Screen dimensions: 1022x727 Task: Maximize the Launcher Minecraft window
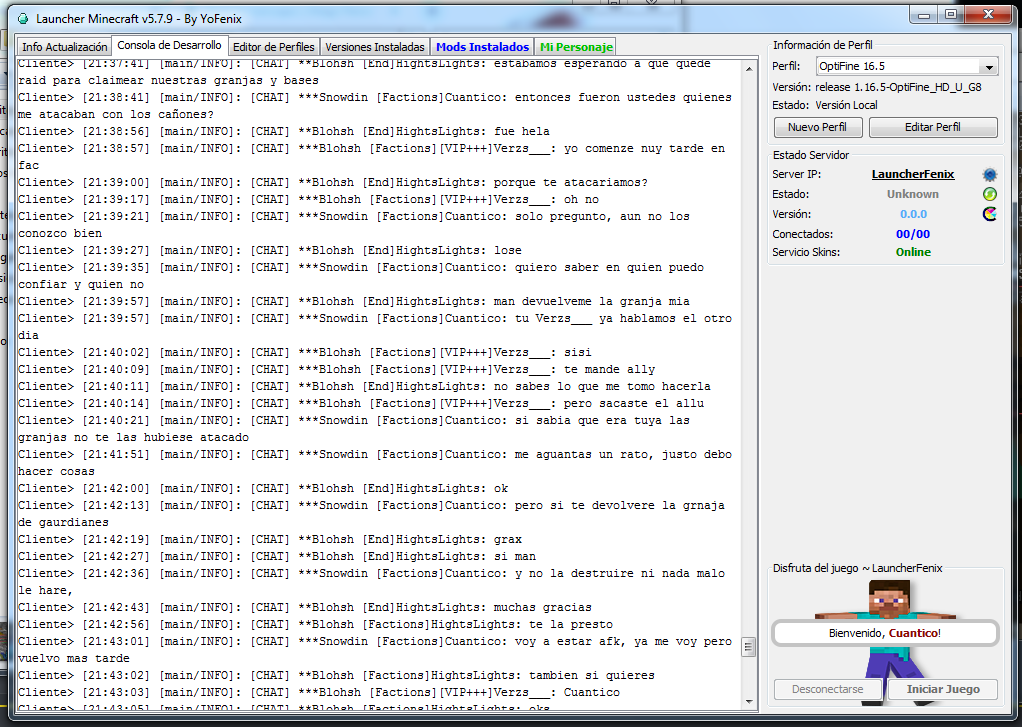point(951,15)
